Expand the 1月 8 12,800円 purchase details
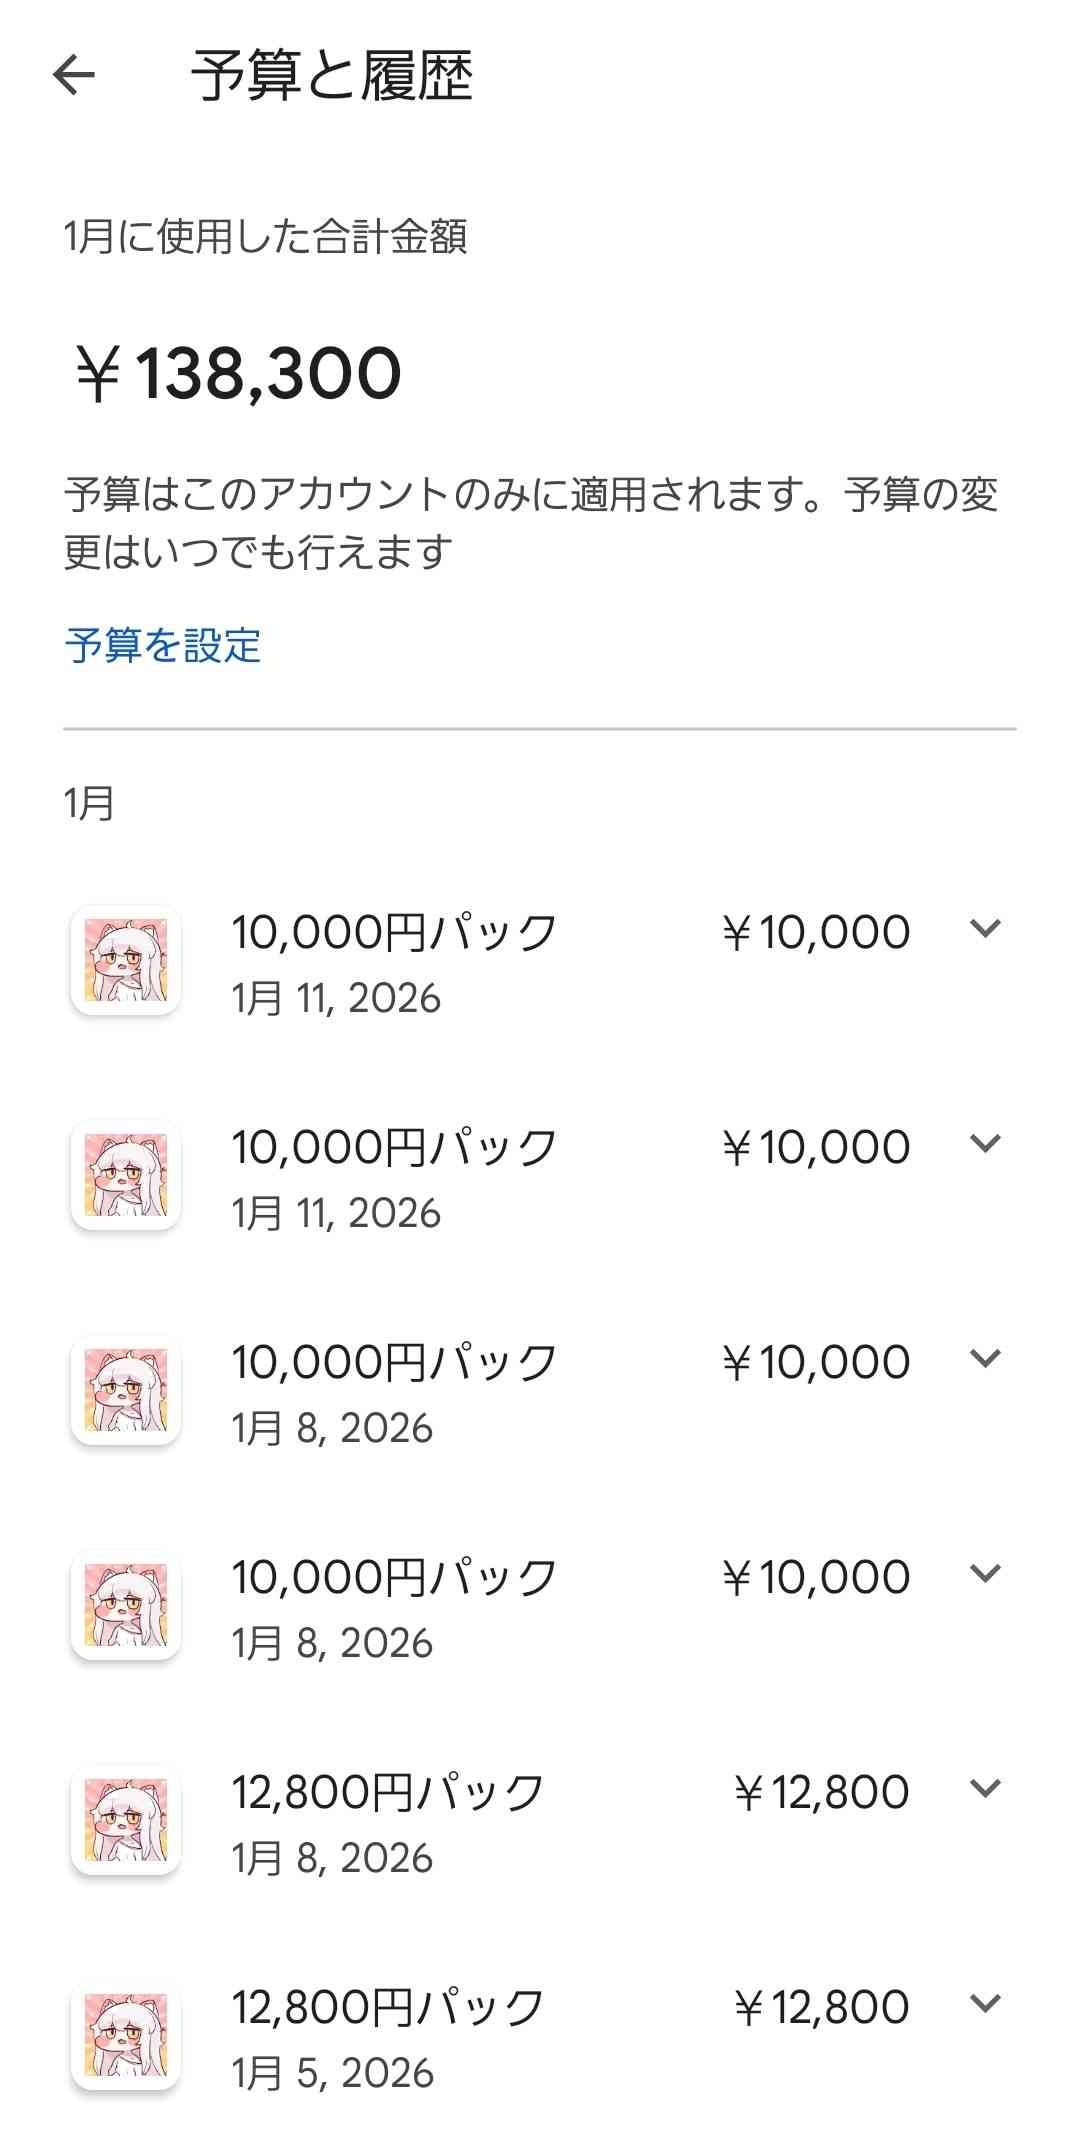This screenshot has width=1079, height=2134. coord(985,1789)
